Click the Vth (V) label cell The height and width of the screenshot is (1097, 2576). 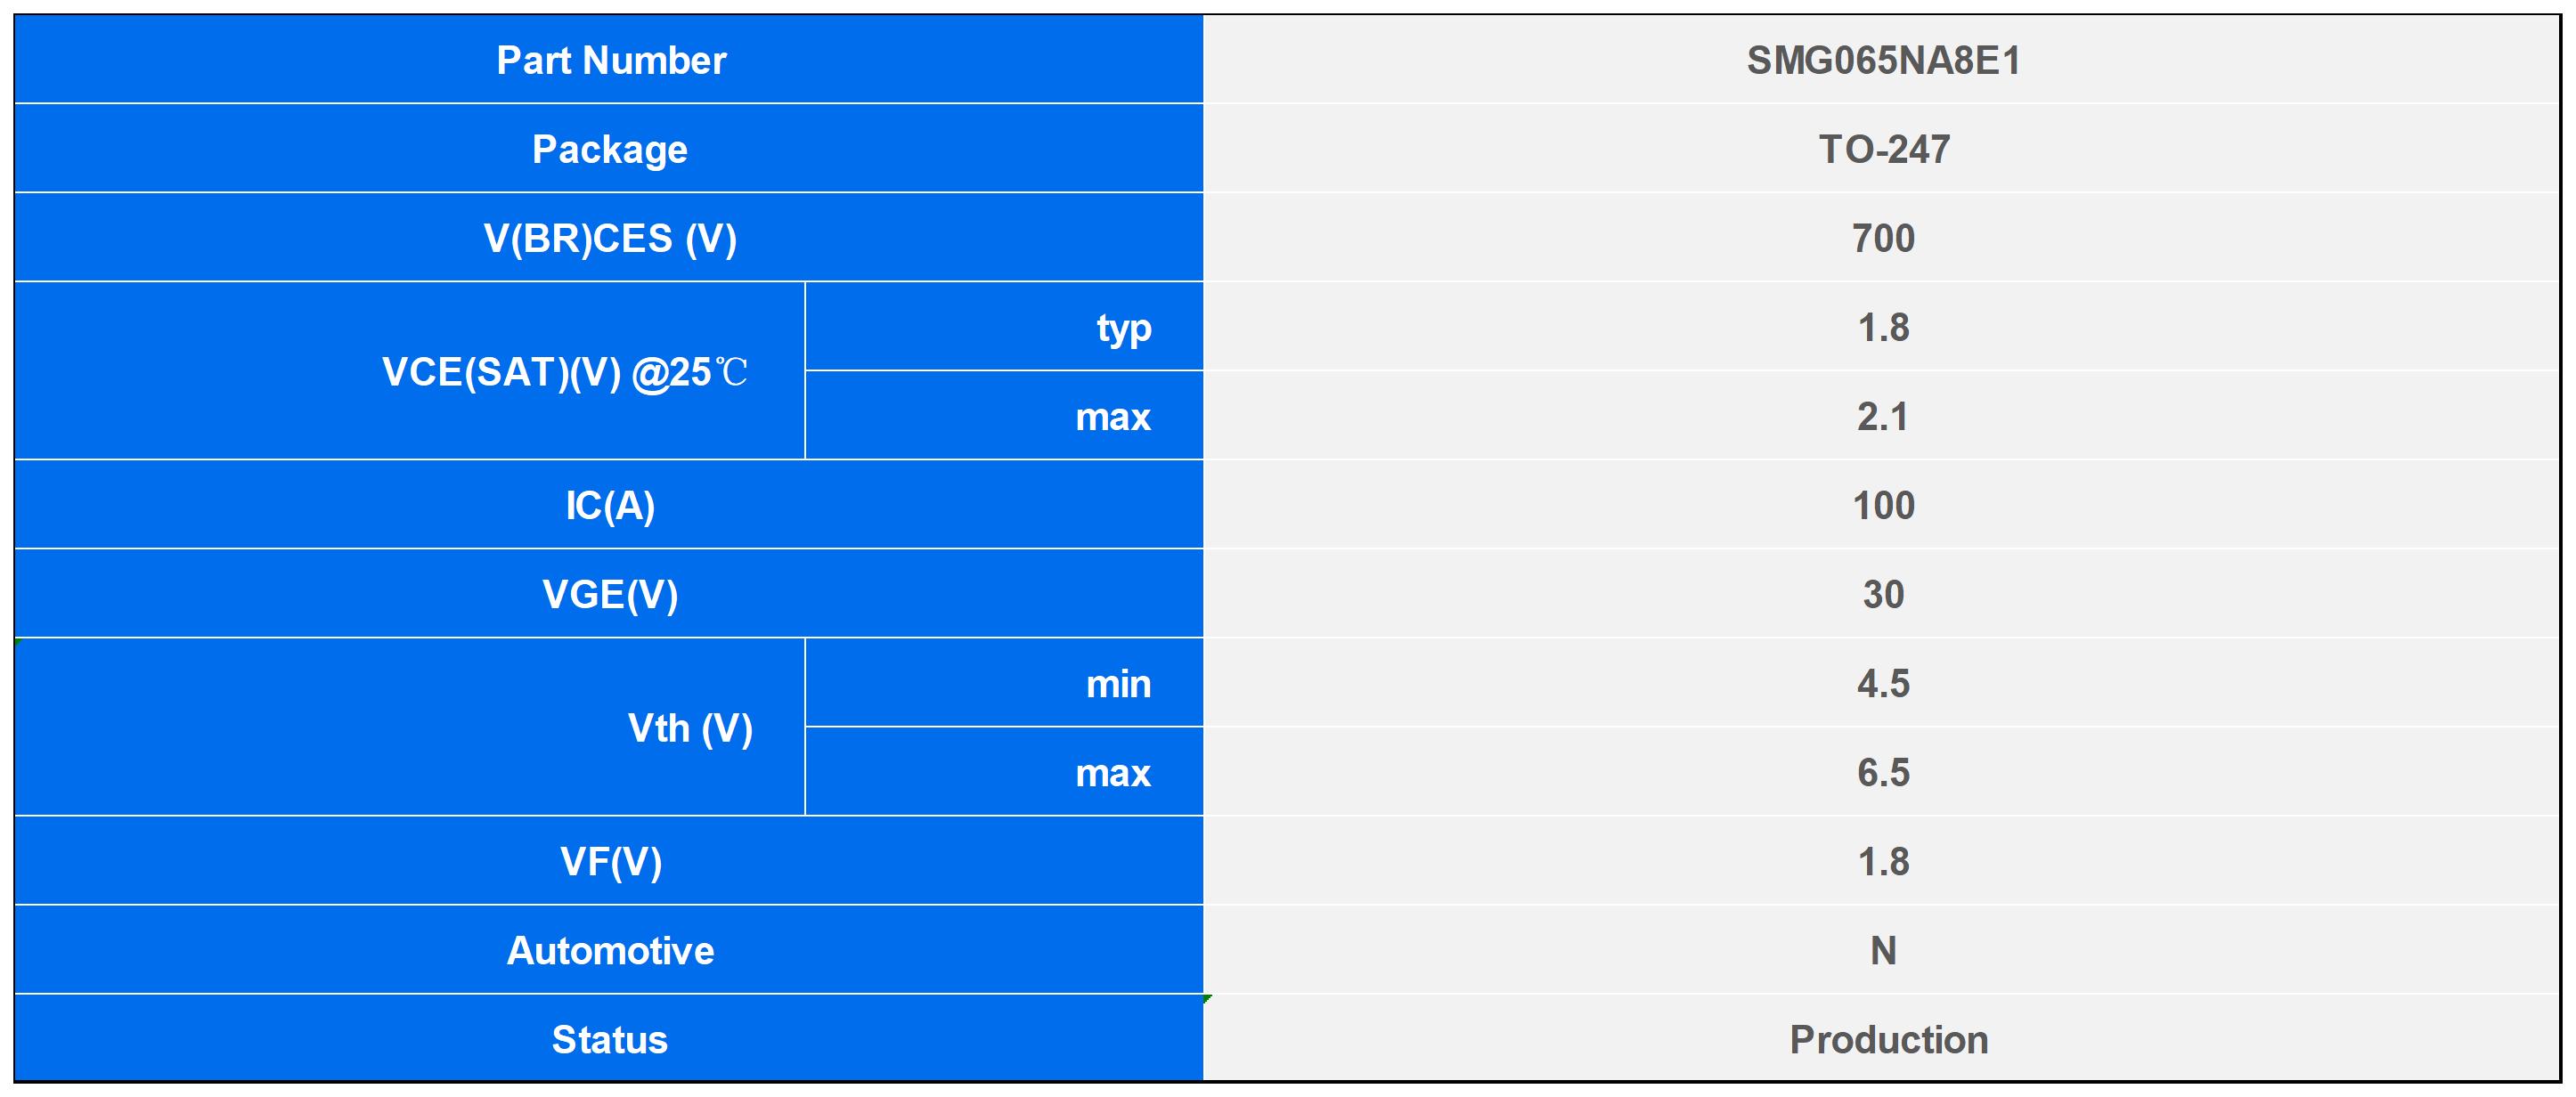[689, 728]
